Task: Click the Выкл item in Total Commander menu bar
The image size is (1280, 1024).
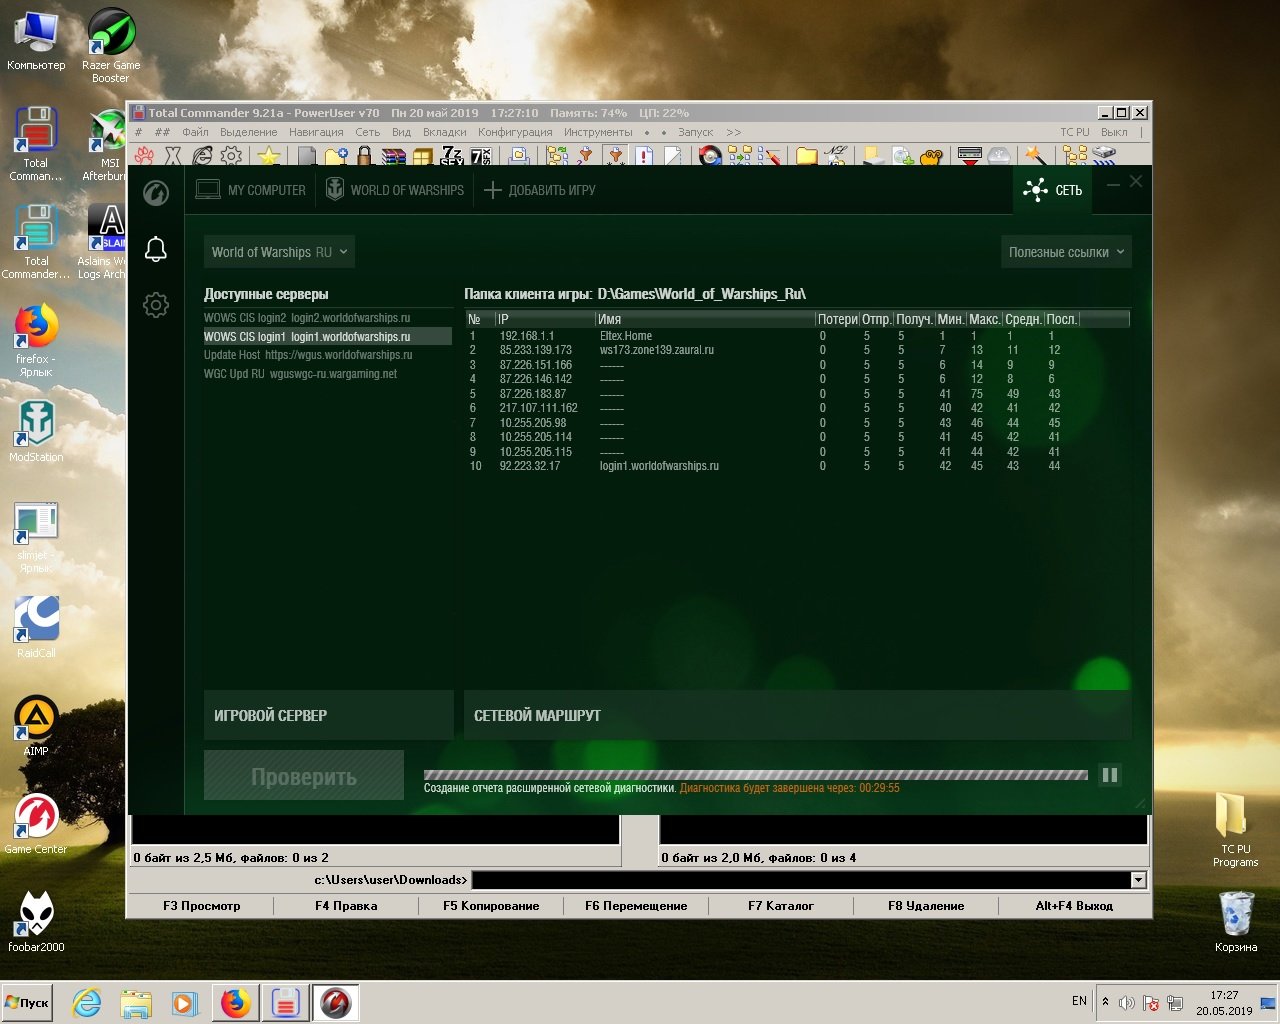Action: pyautogui.click(x=1114, y=132)
